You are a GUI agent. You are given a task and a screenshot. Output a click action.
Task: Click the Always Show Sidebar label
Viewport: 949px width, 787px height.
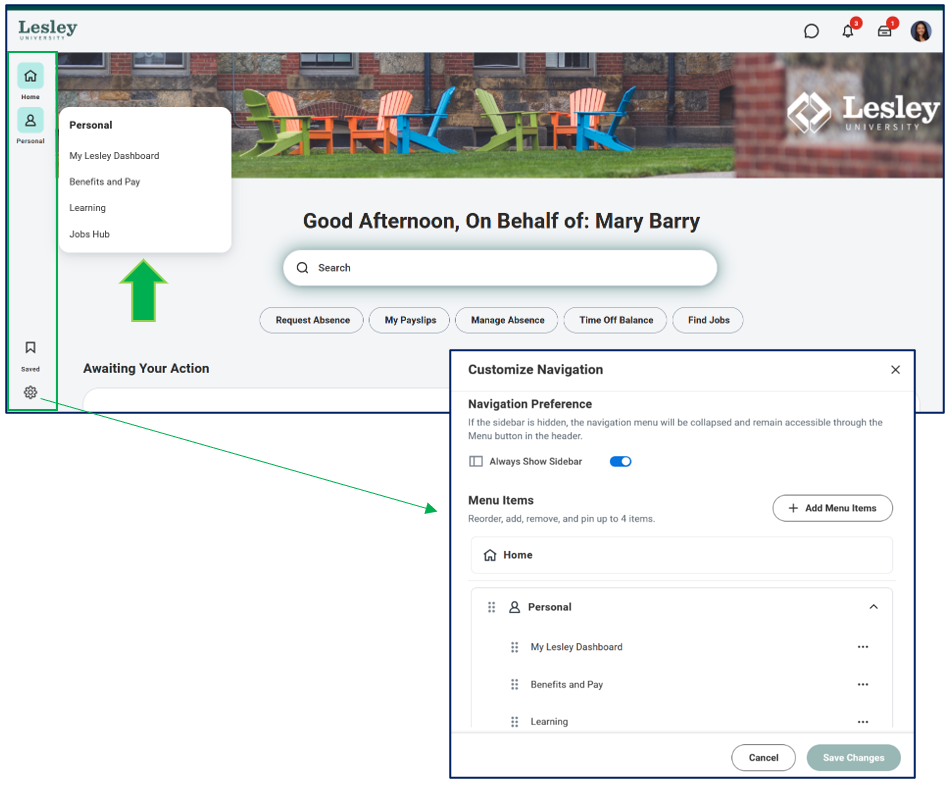click(x=536, y=461)
